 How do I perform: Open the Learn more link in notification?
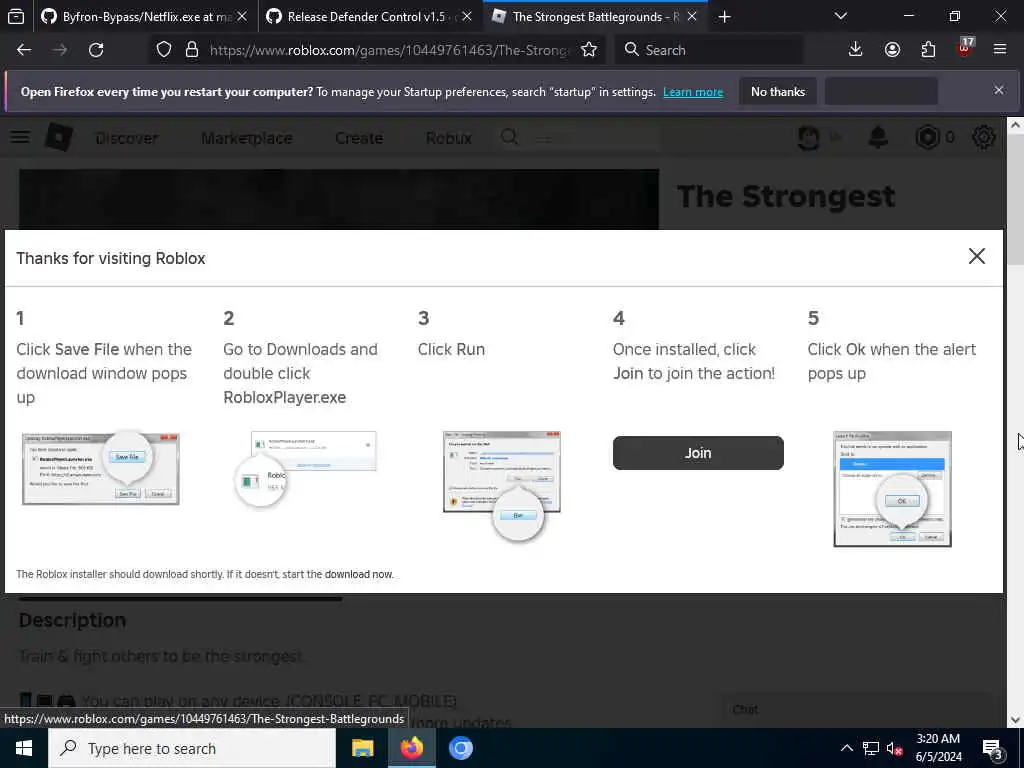click(693, 92)
